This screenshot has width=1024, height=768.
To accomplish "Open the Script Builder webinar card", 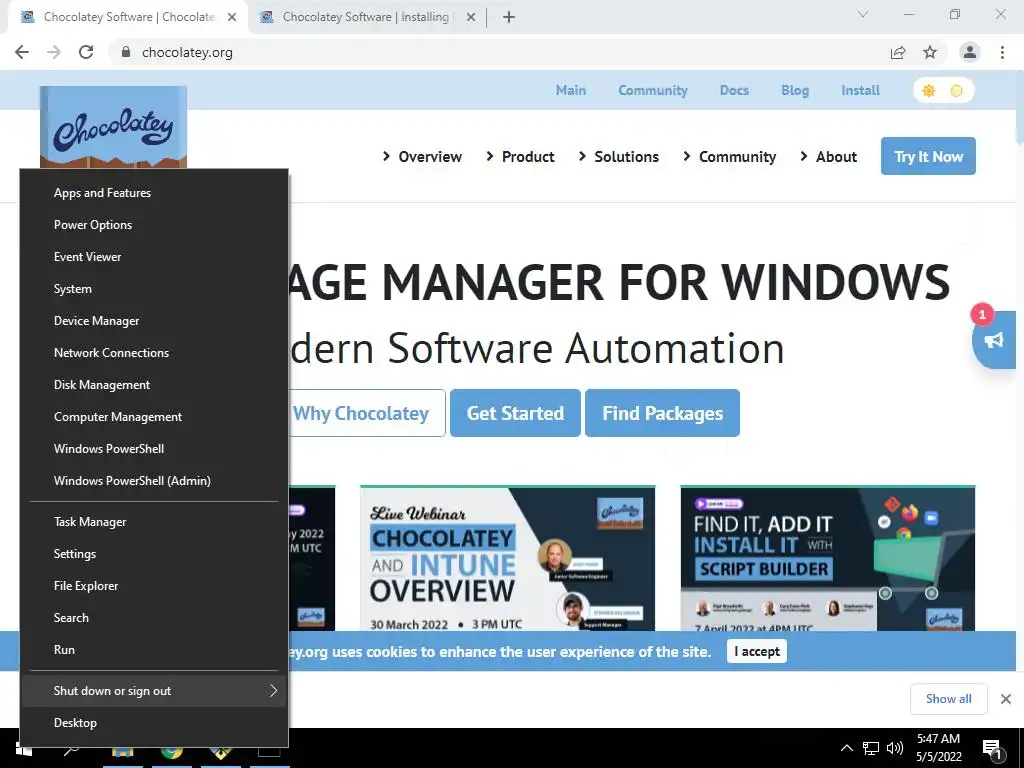I will (827, 558).
